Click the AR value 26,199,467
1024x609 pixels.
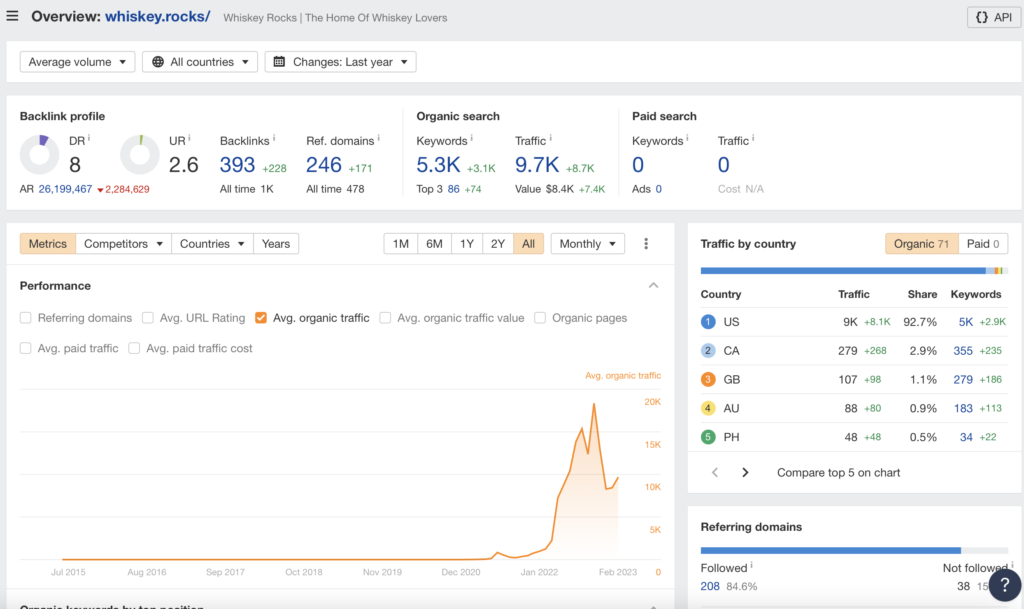65,189
